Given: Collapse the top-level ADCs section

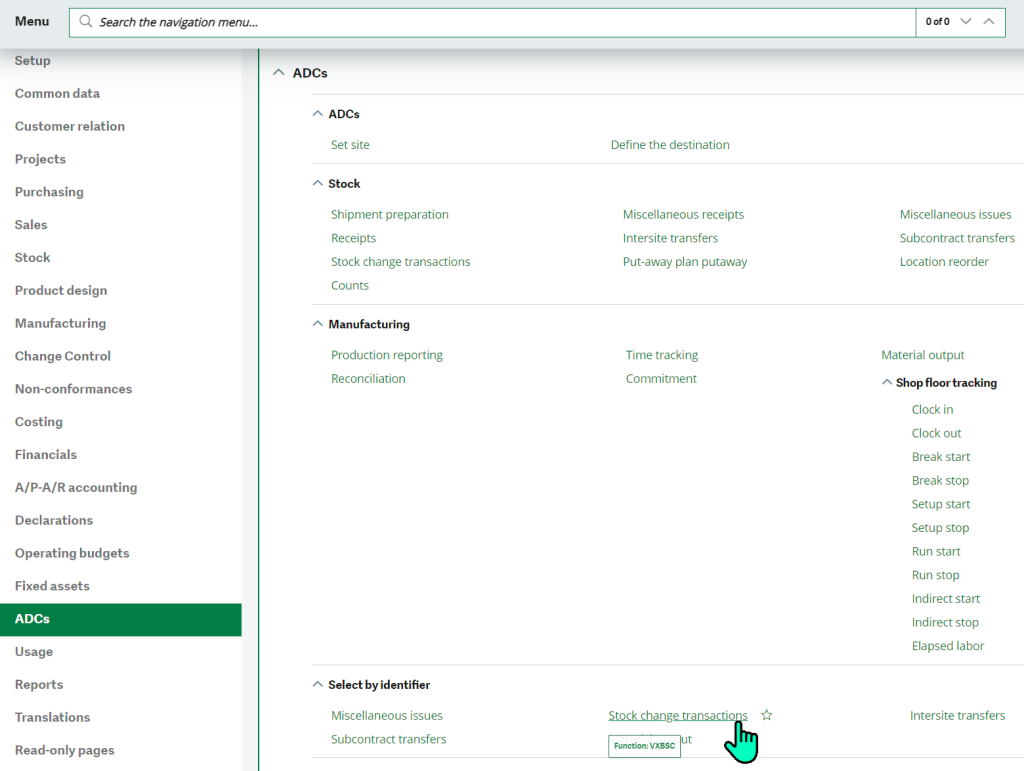Looking at the screenshot, I should [278, 73].
